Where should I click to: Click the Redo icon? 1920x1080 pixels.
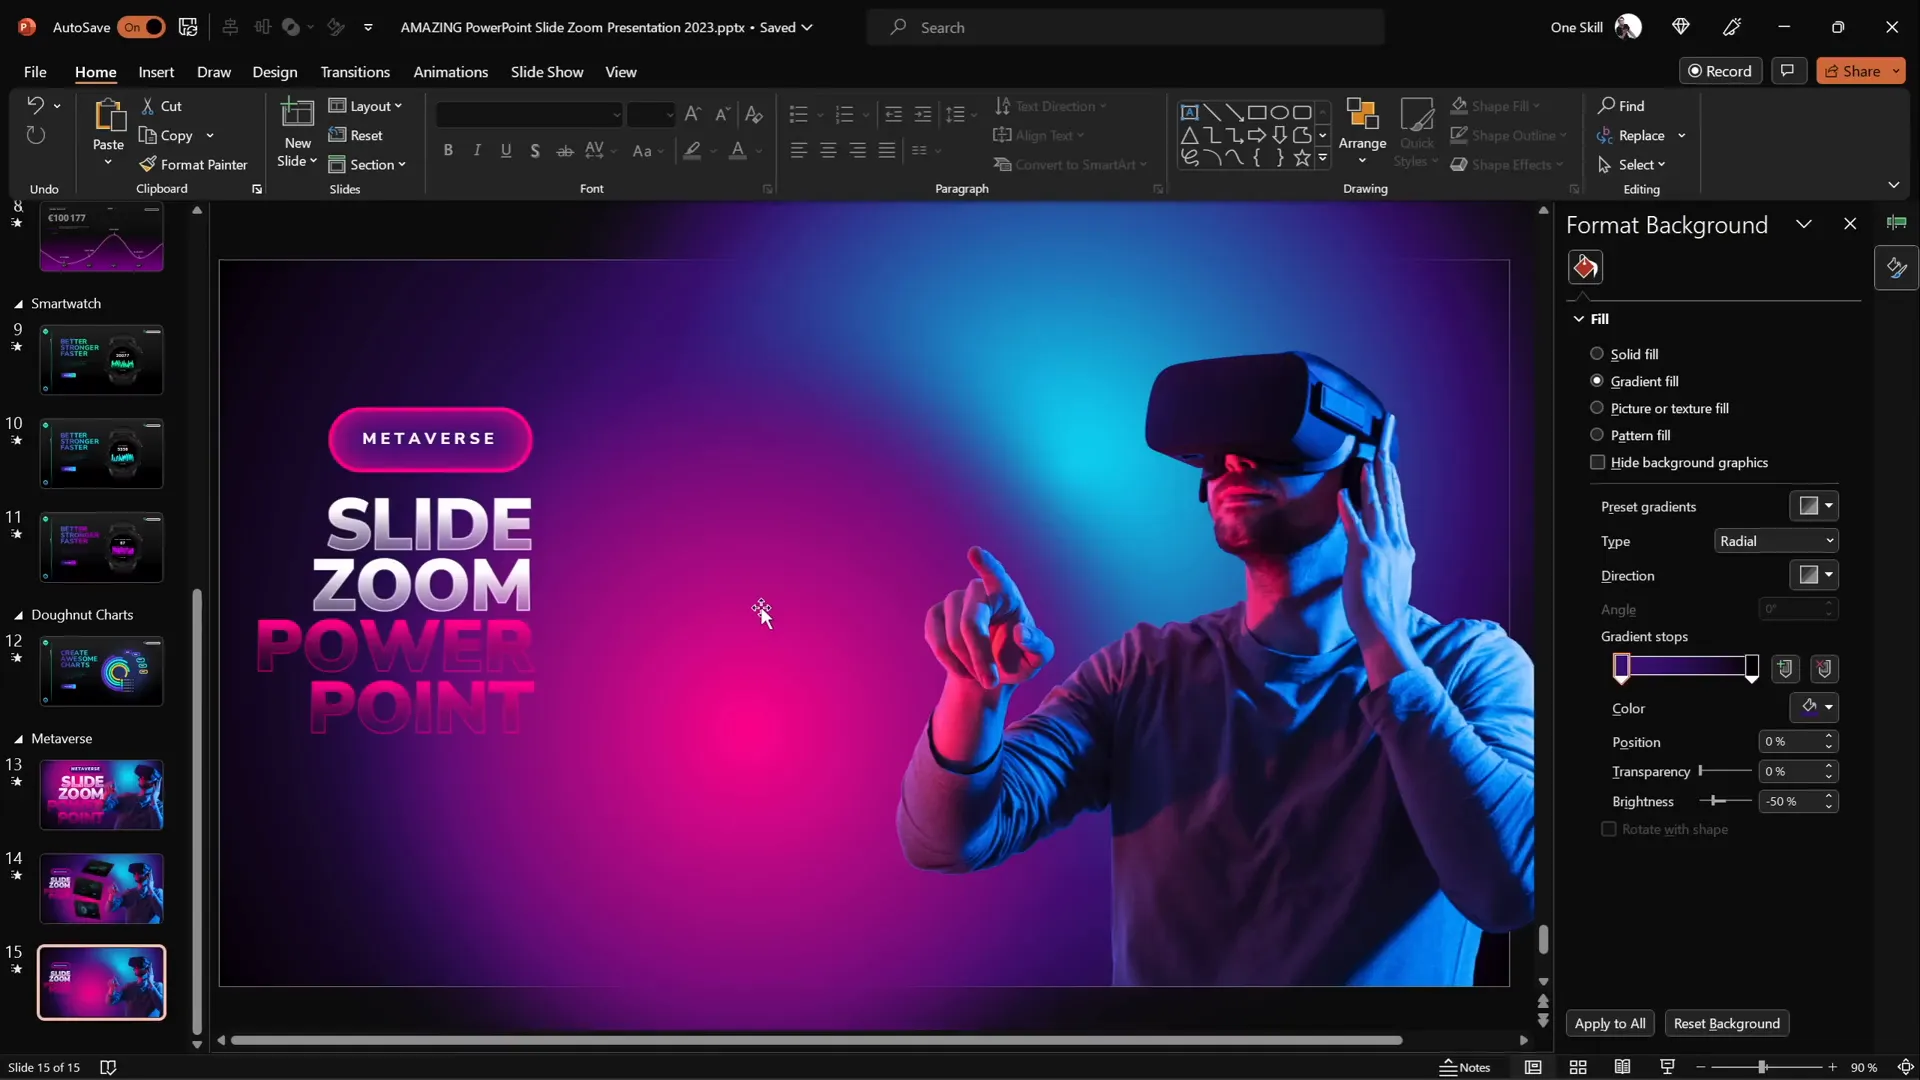tap(35, 135)
